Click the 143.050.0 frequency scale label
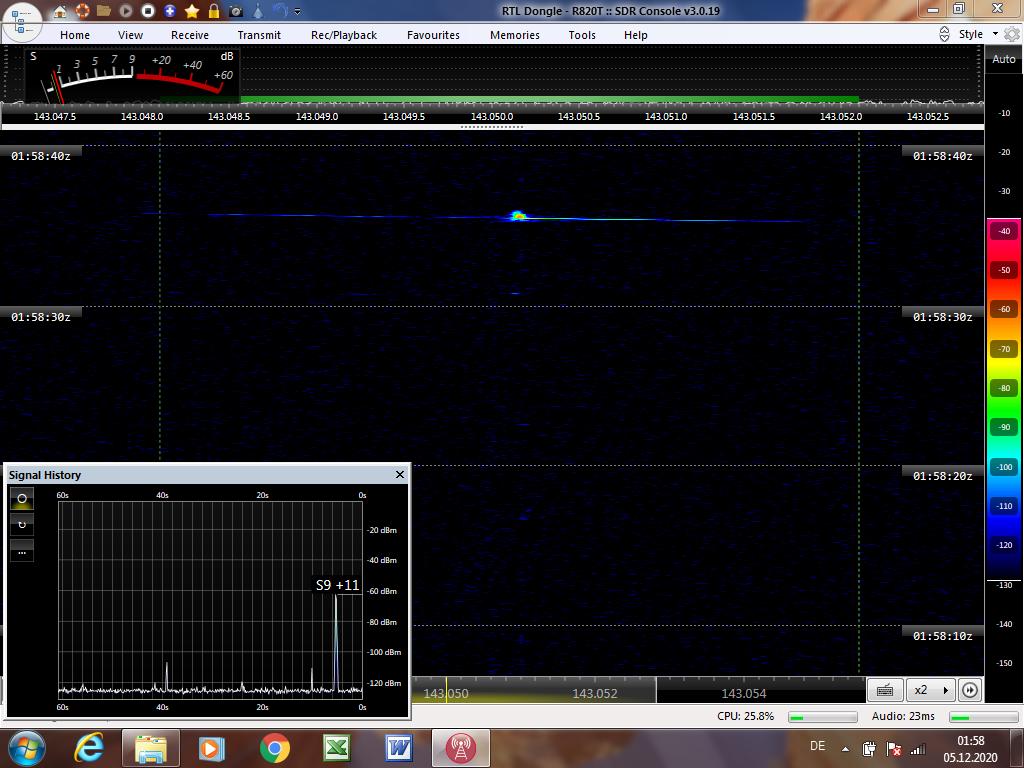The width and height of the screenshot is (1024, 768). pyautogui.click(x=492, y=116)
